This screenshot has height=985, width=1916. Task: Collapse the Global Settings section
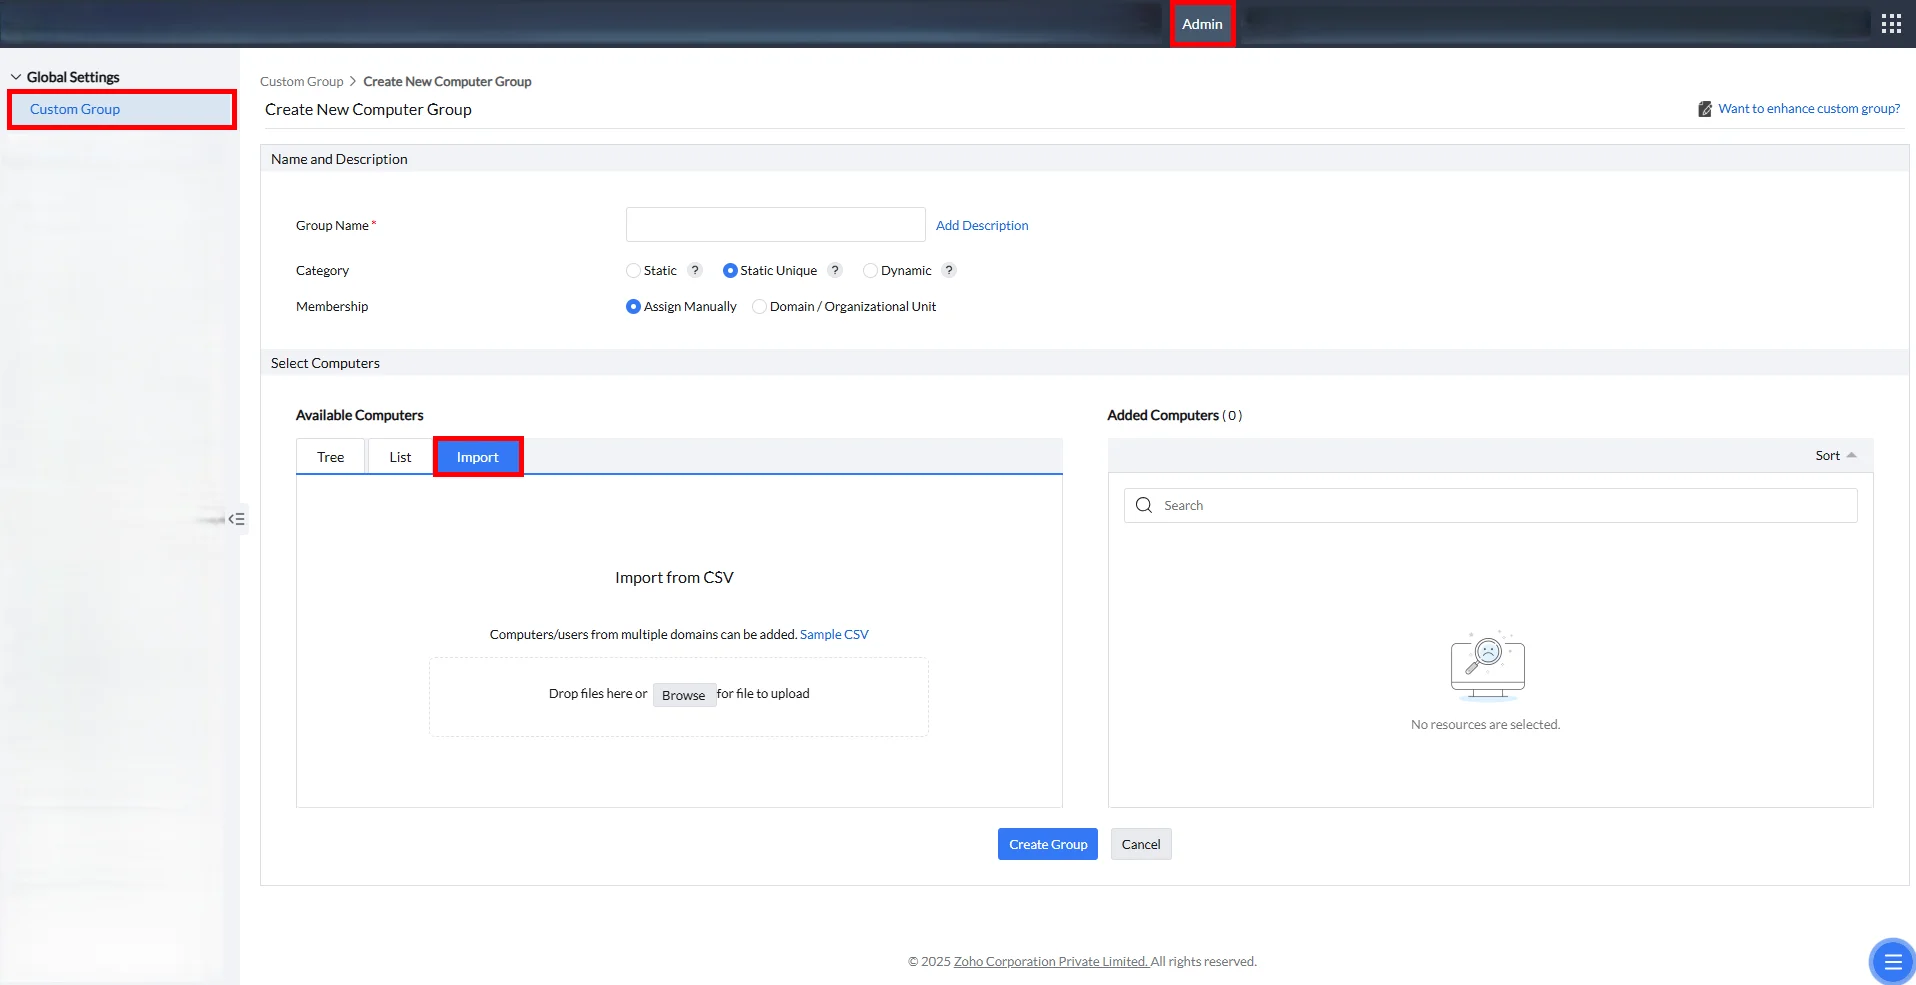tap(16, 77)
